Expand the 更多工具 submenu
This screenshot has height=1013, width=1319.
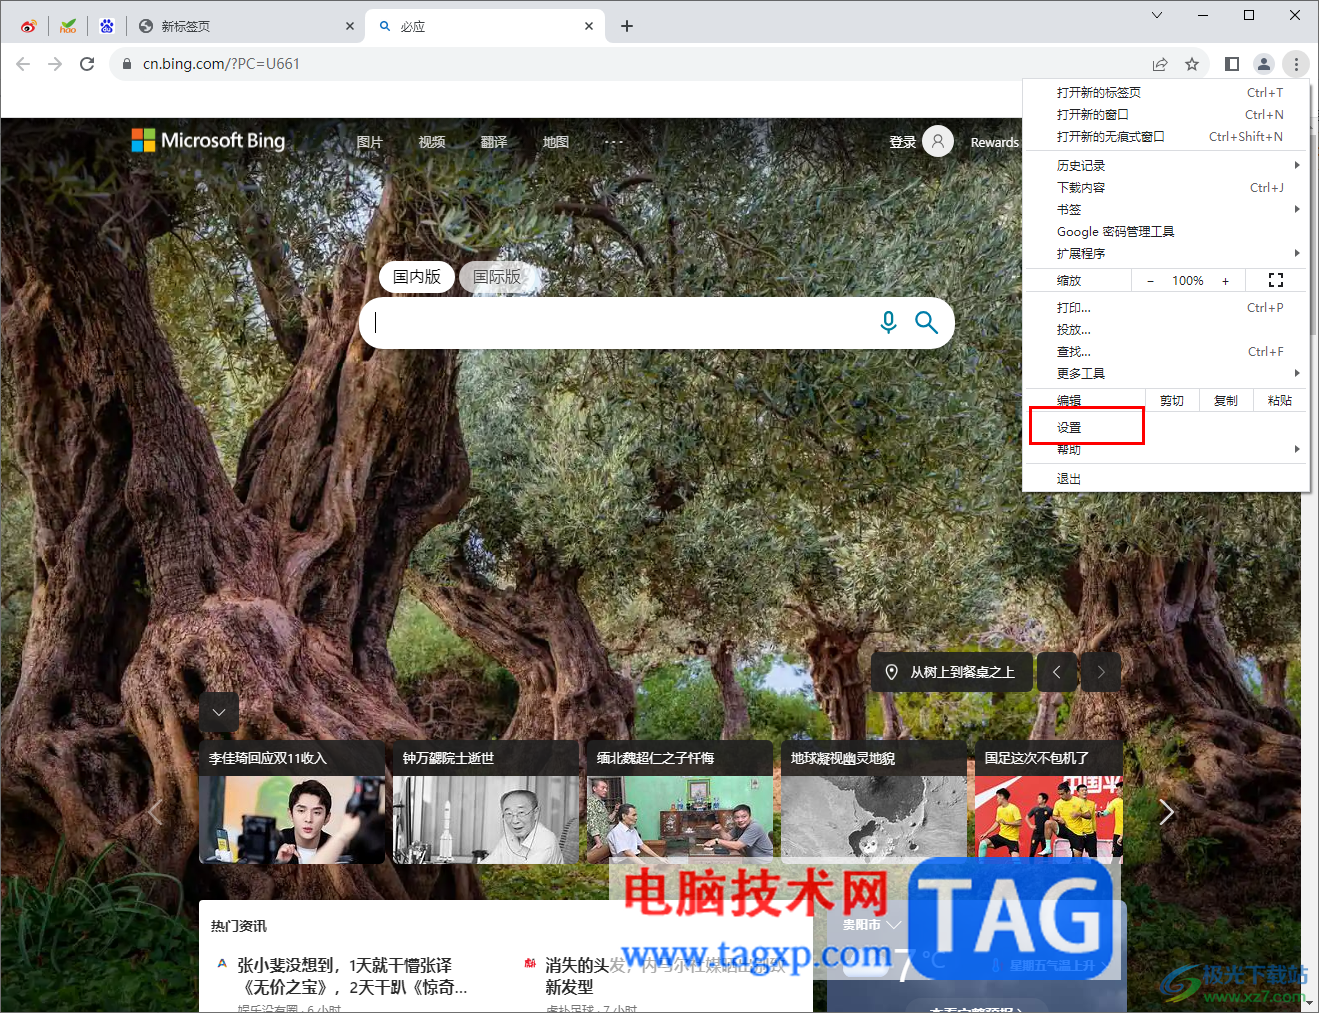[x=1079, y=373]
